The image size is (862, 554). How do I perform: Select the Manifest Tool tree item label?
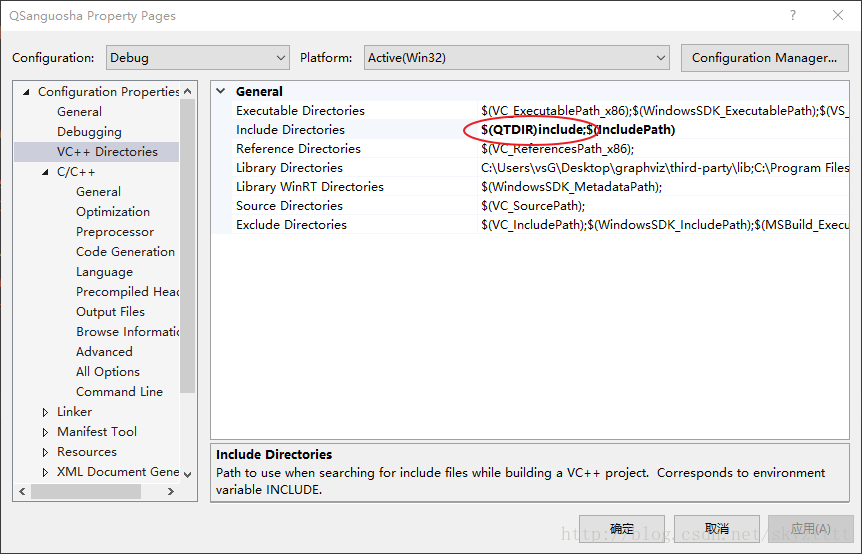97,432
